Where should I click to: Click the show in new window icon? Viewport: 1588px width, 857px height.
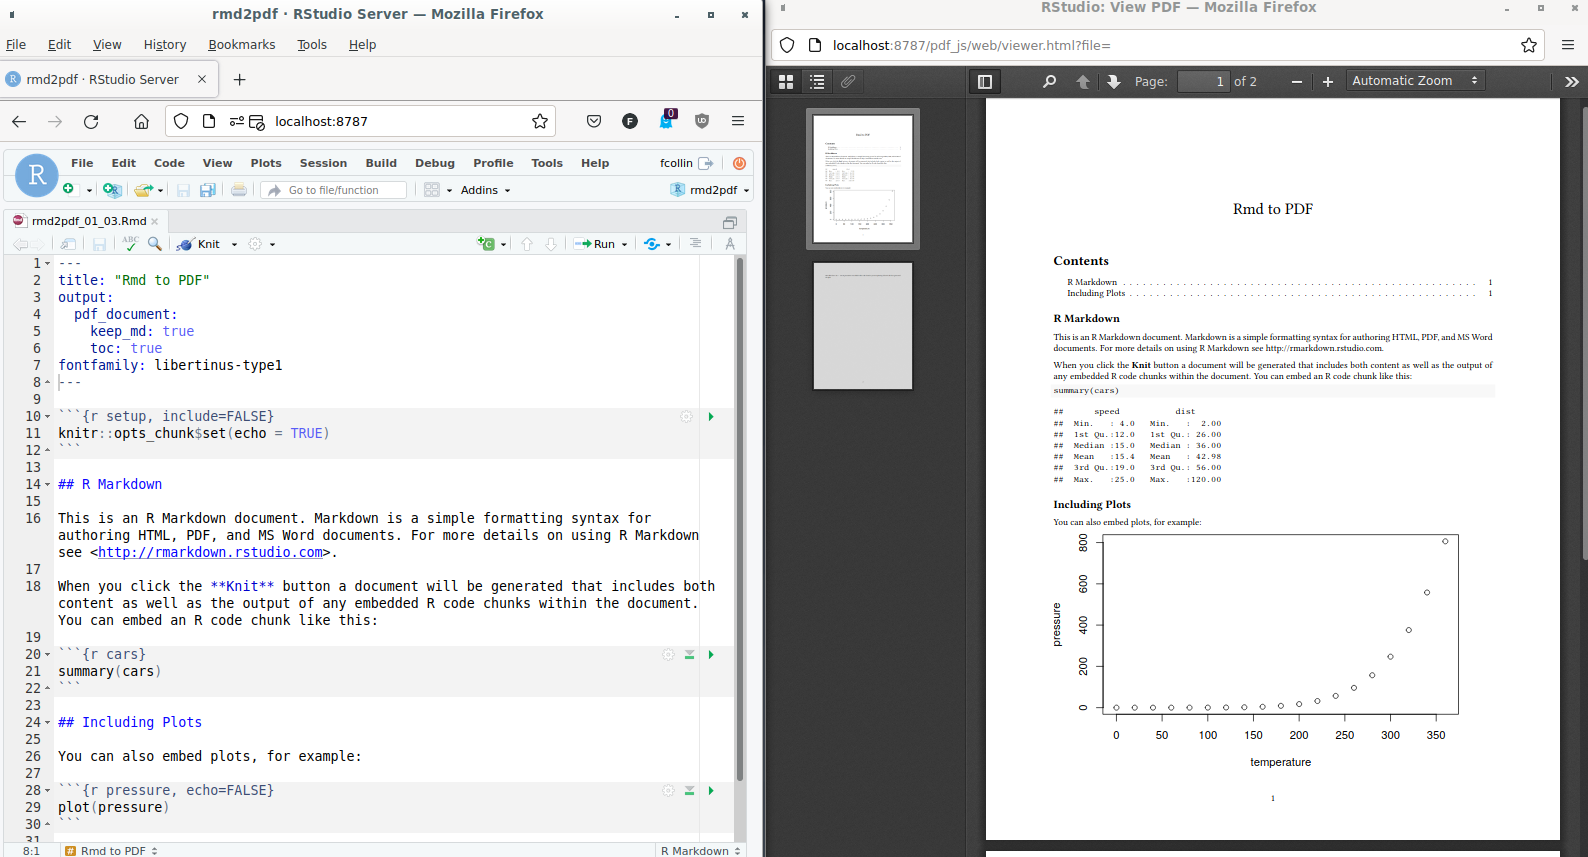coord(68,243)
